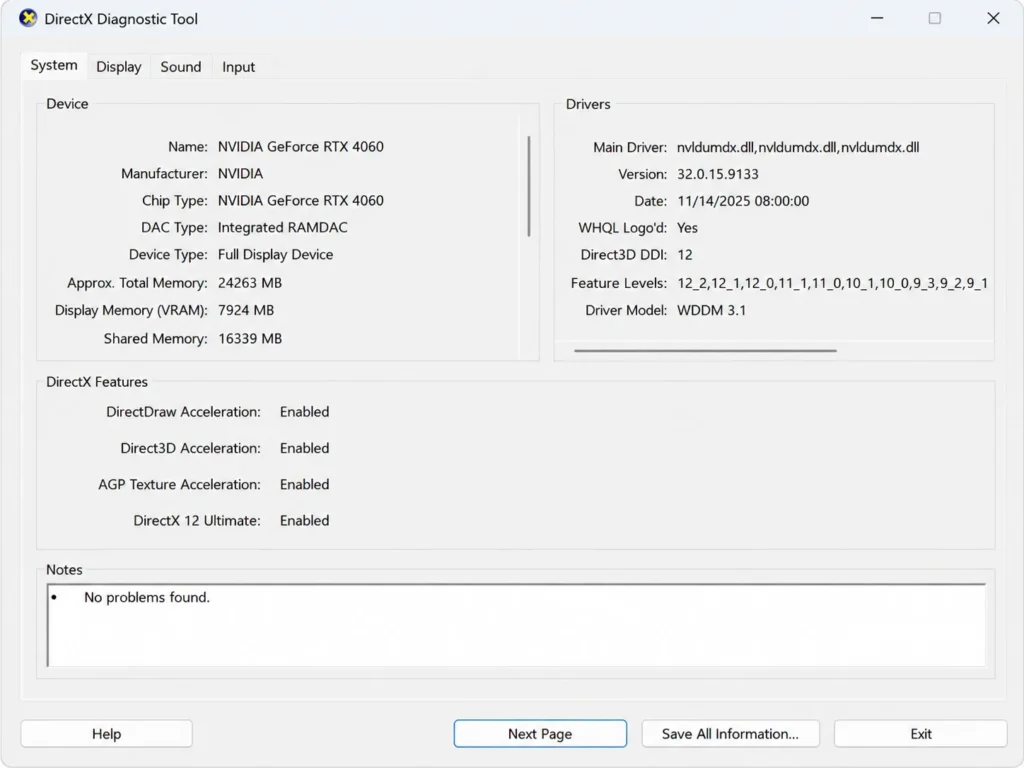Image resolution: width=1024 pixels, height=768 pixels.
Task: Click the Approx. Total Memory label
Action: tap(137, 283)
